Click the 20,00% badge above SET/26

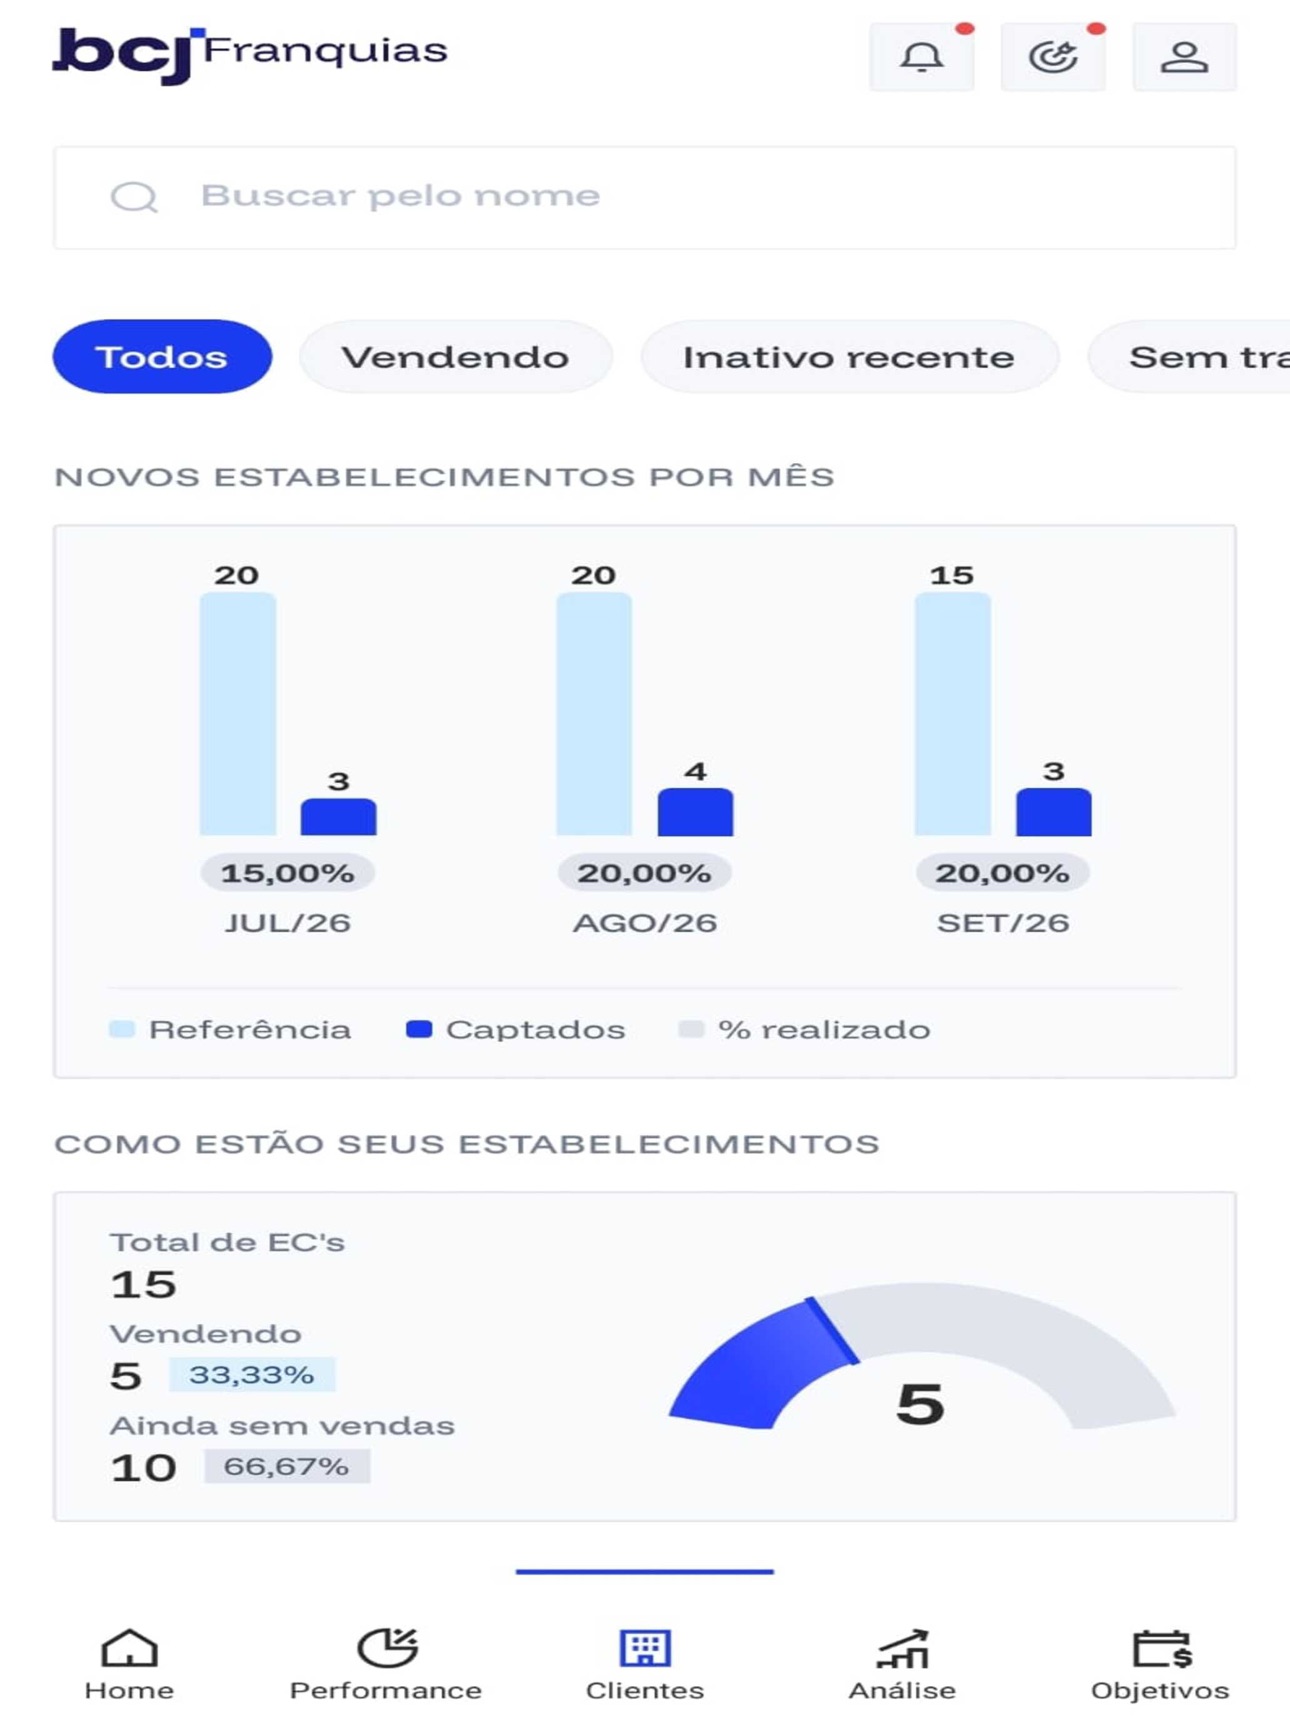tap(1003, 873)
